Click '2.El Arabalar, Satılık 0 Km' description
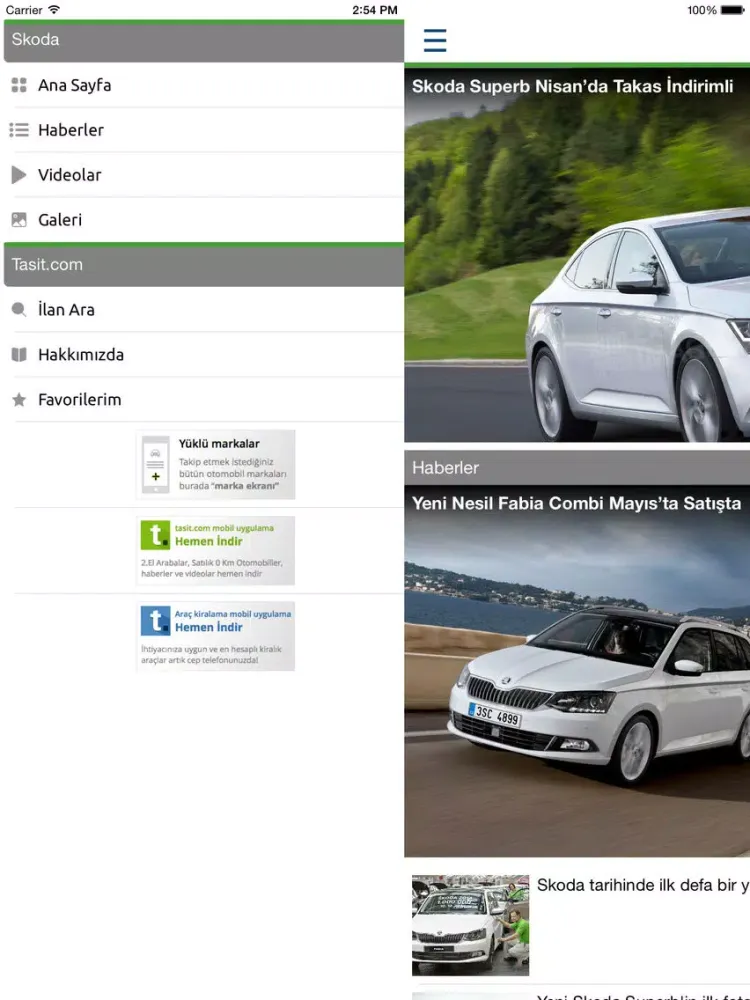 tap(211, 568)
